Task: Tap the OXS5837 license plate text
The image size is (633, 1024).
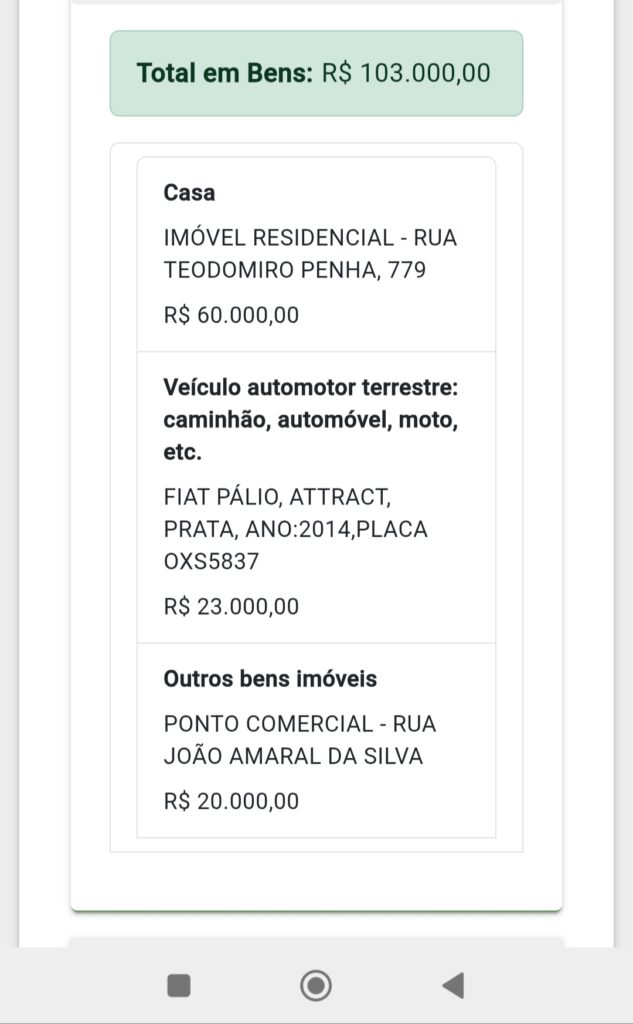Action: tap(211, 562)
